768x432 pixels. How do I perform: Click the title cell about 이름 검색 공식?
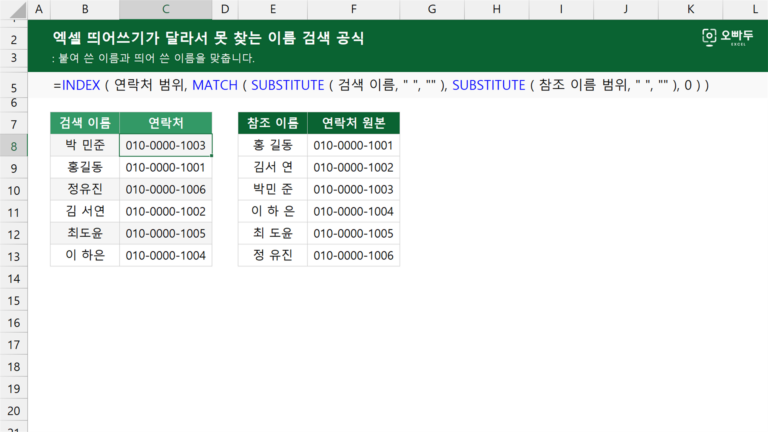208,38
